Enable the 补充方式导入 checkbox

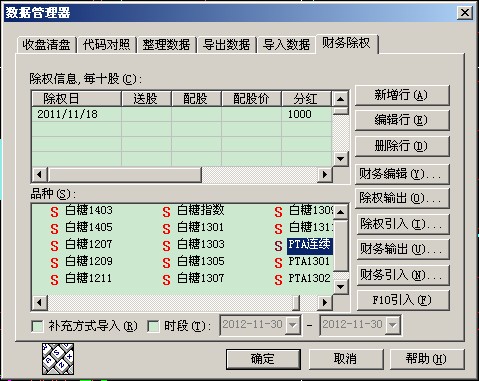click(37, 326)
